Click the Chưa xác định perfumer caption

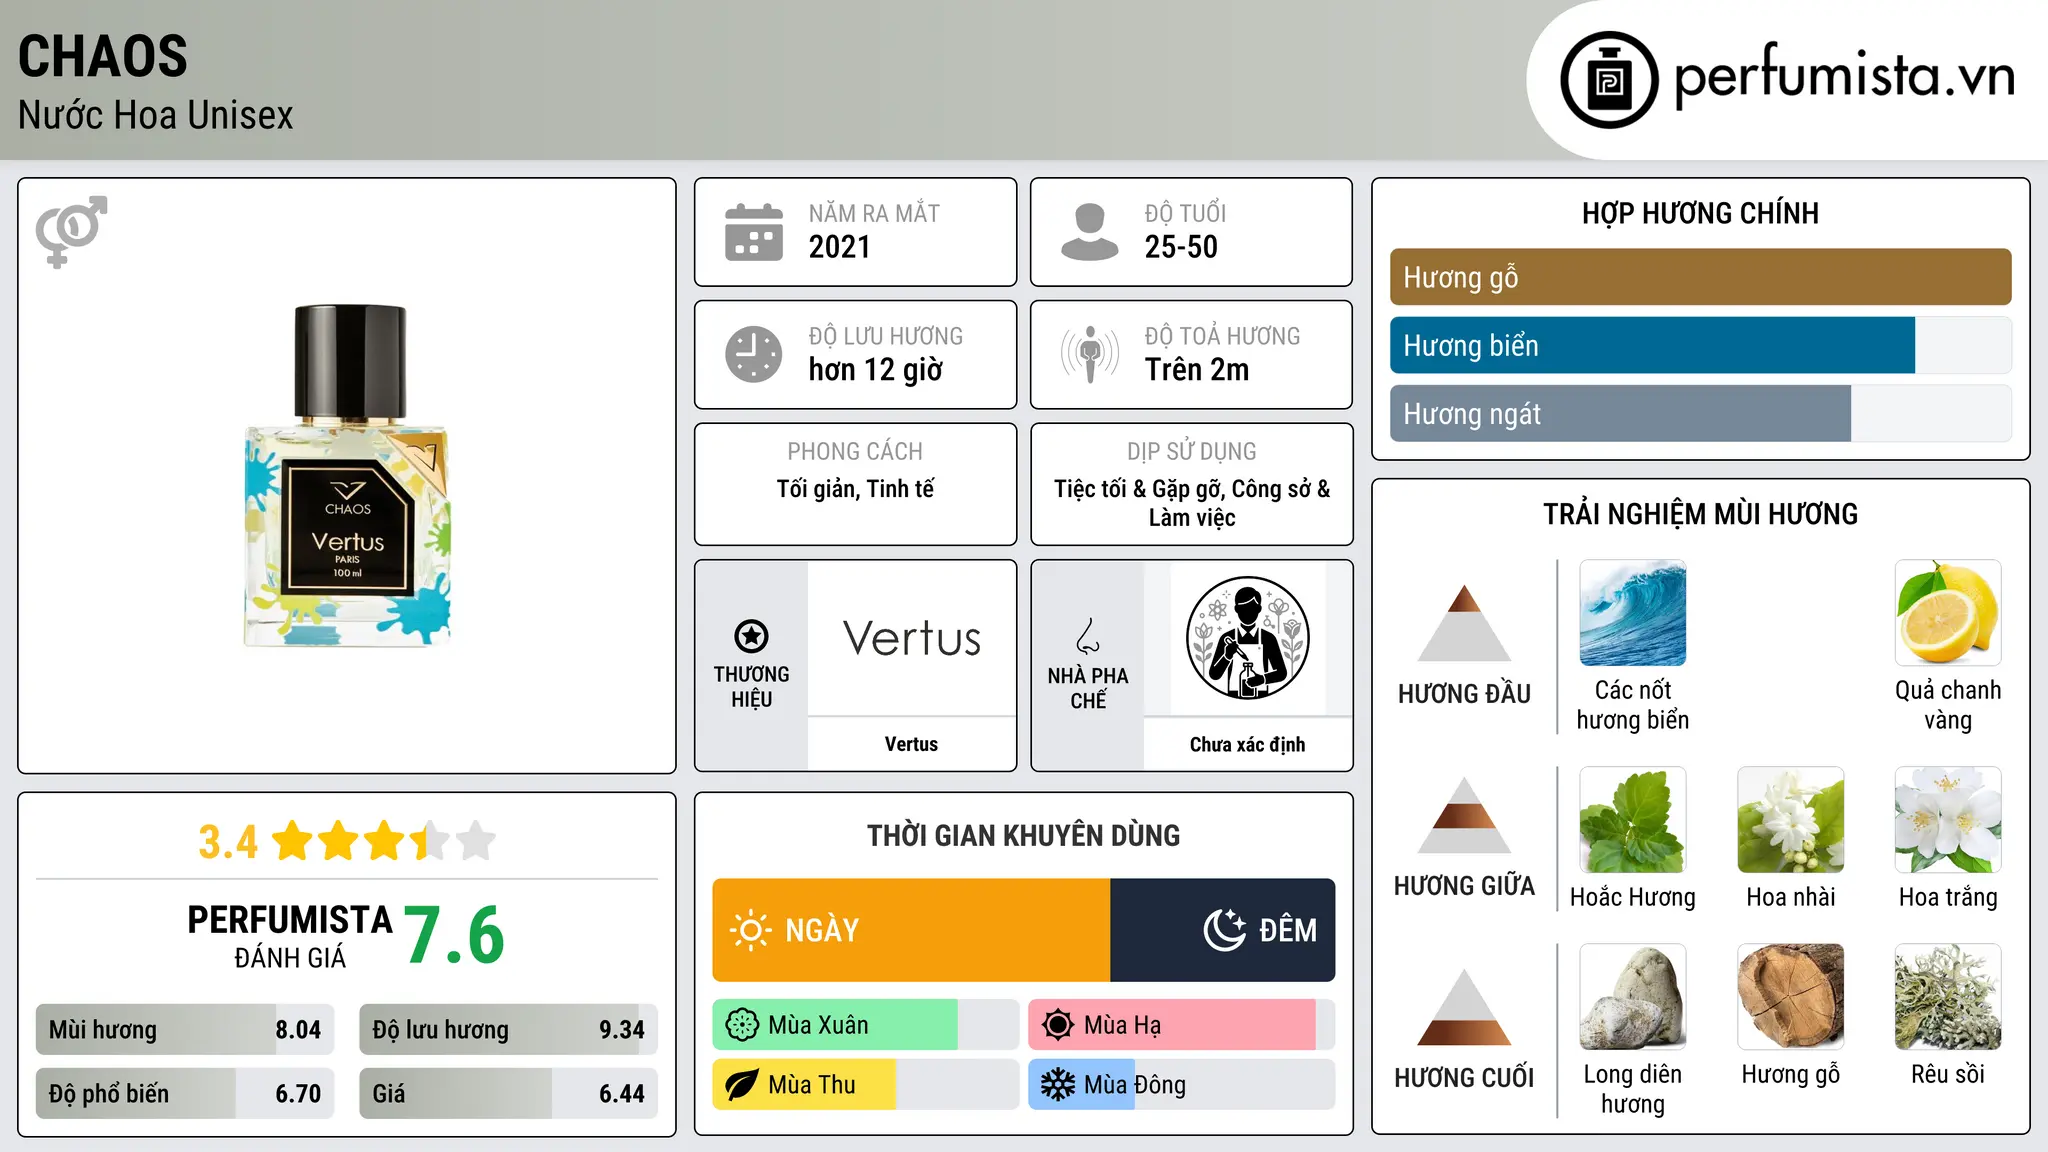click(x=1247, y=744)
